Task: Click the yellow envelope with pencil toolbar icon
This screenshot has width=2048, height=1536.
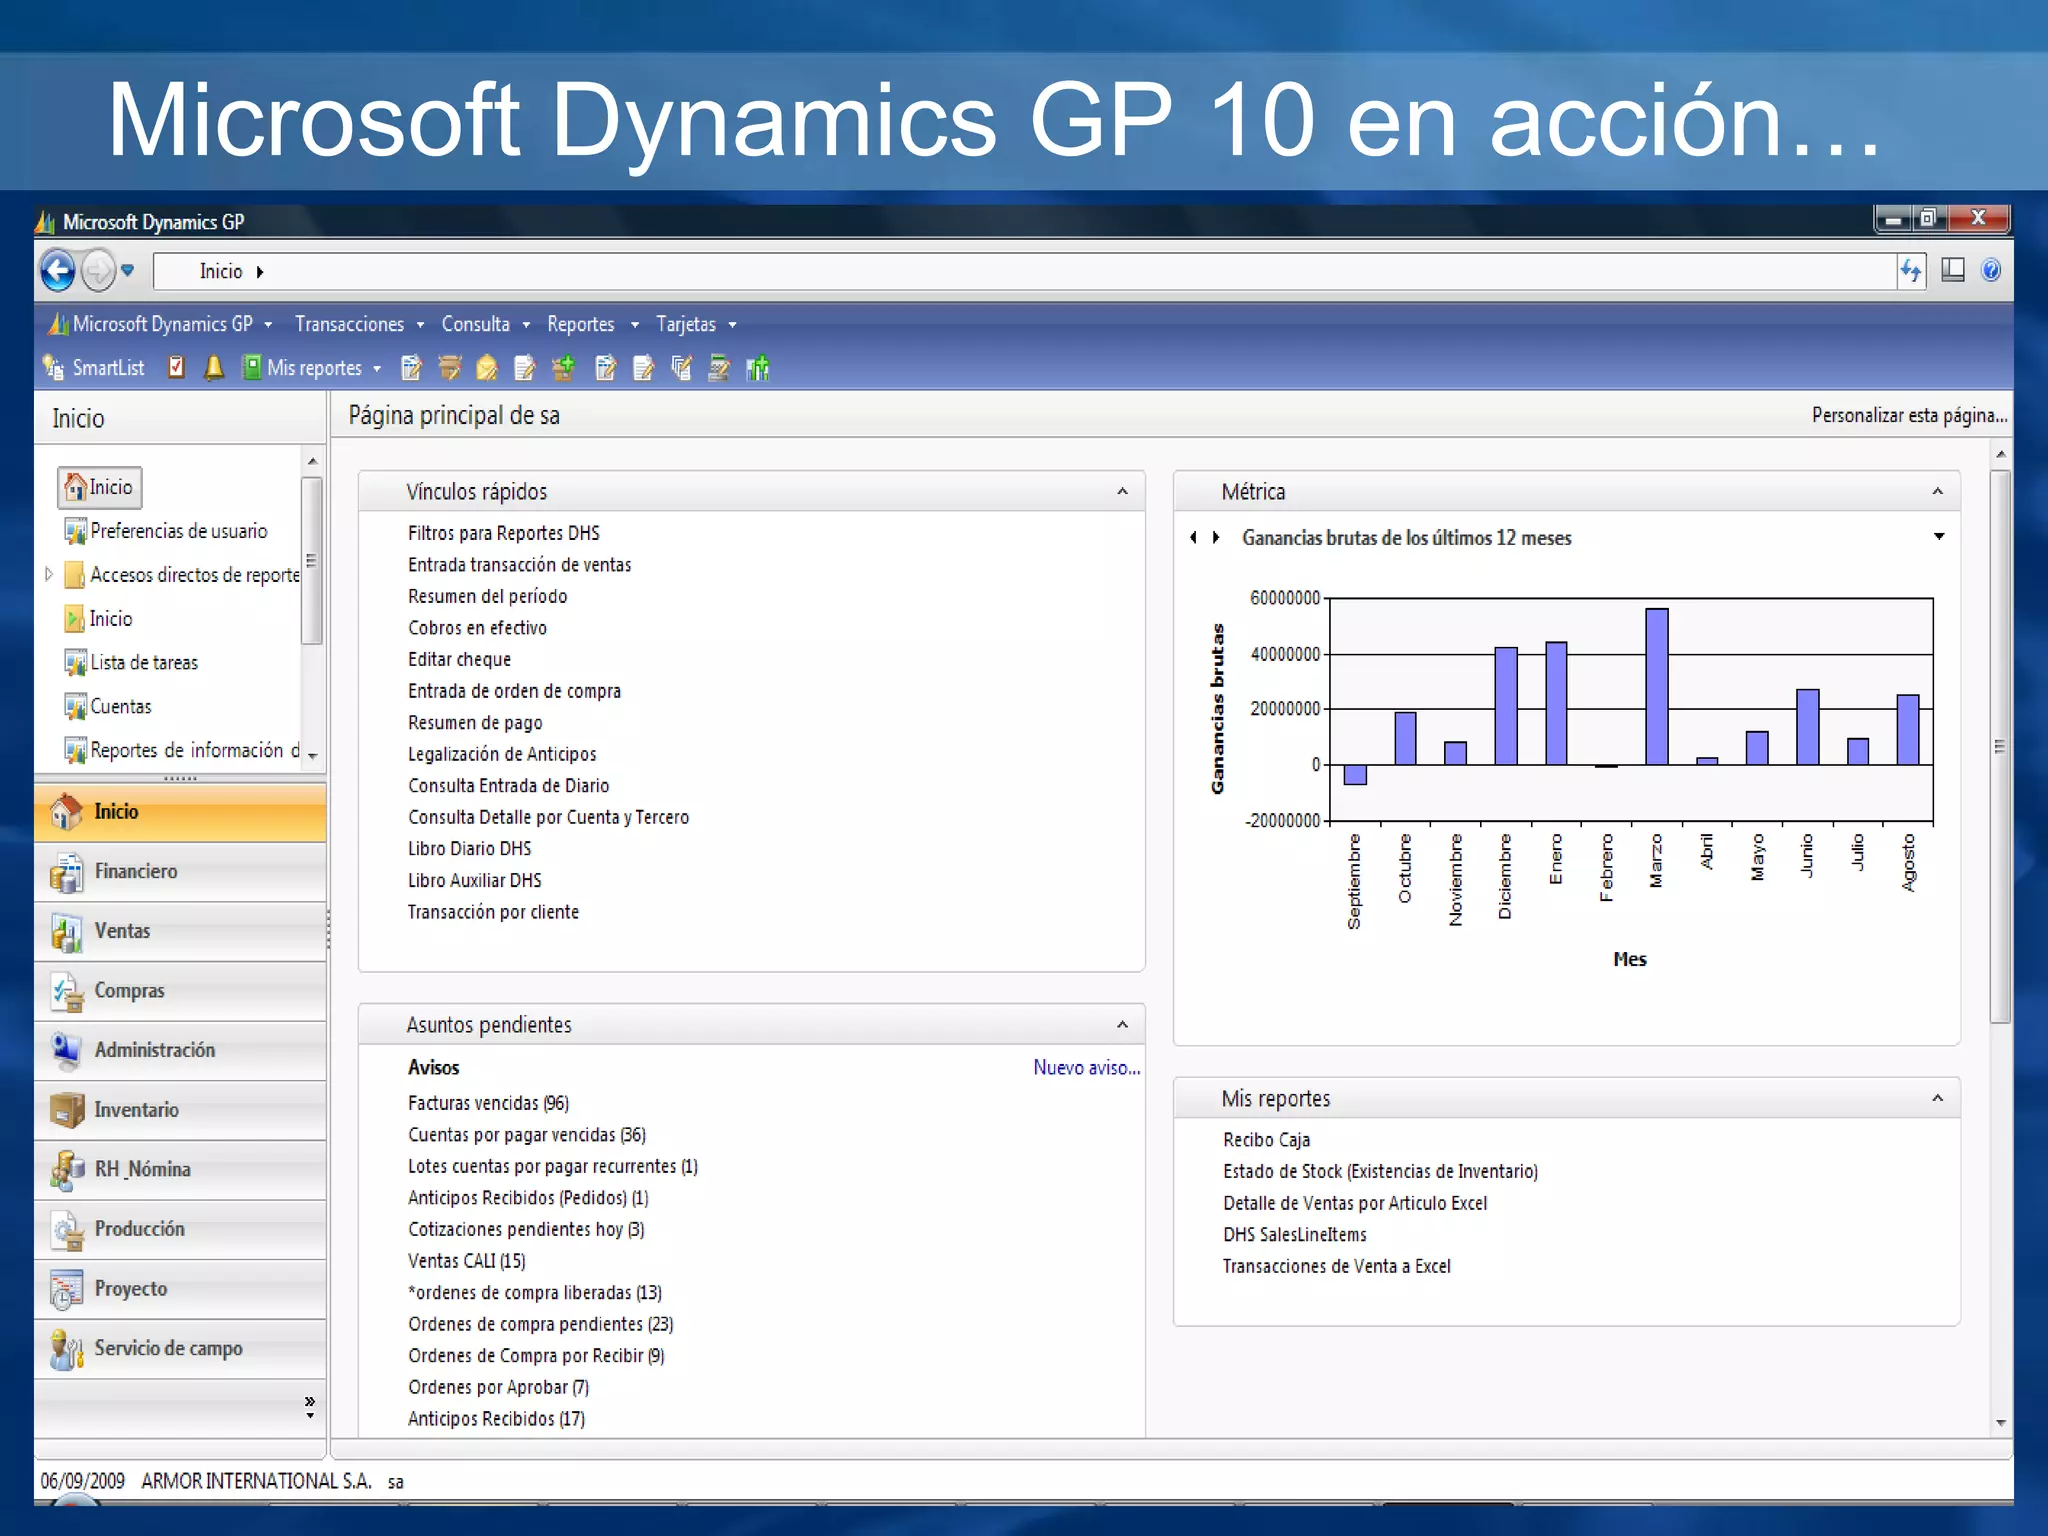Action: pyautogui.click(x=487, y=368)
